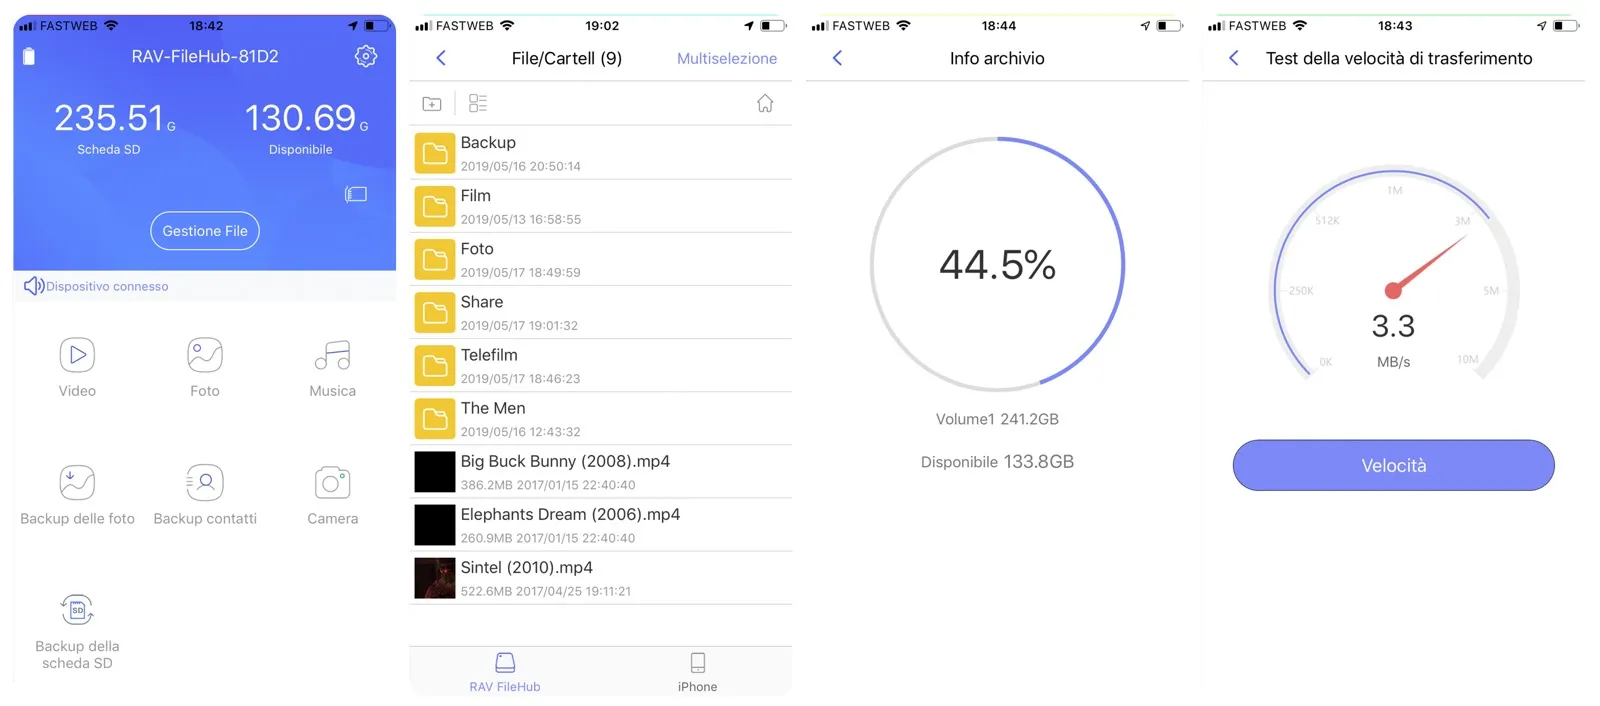Tap the RAV-FileHub-81D2 title
The image size is (1600, 706).
point(205,57)
